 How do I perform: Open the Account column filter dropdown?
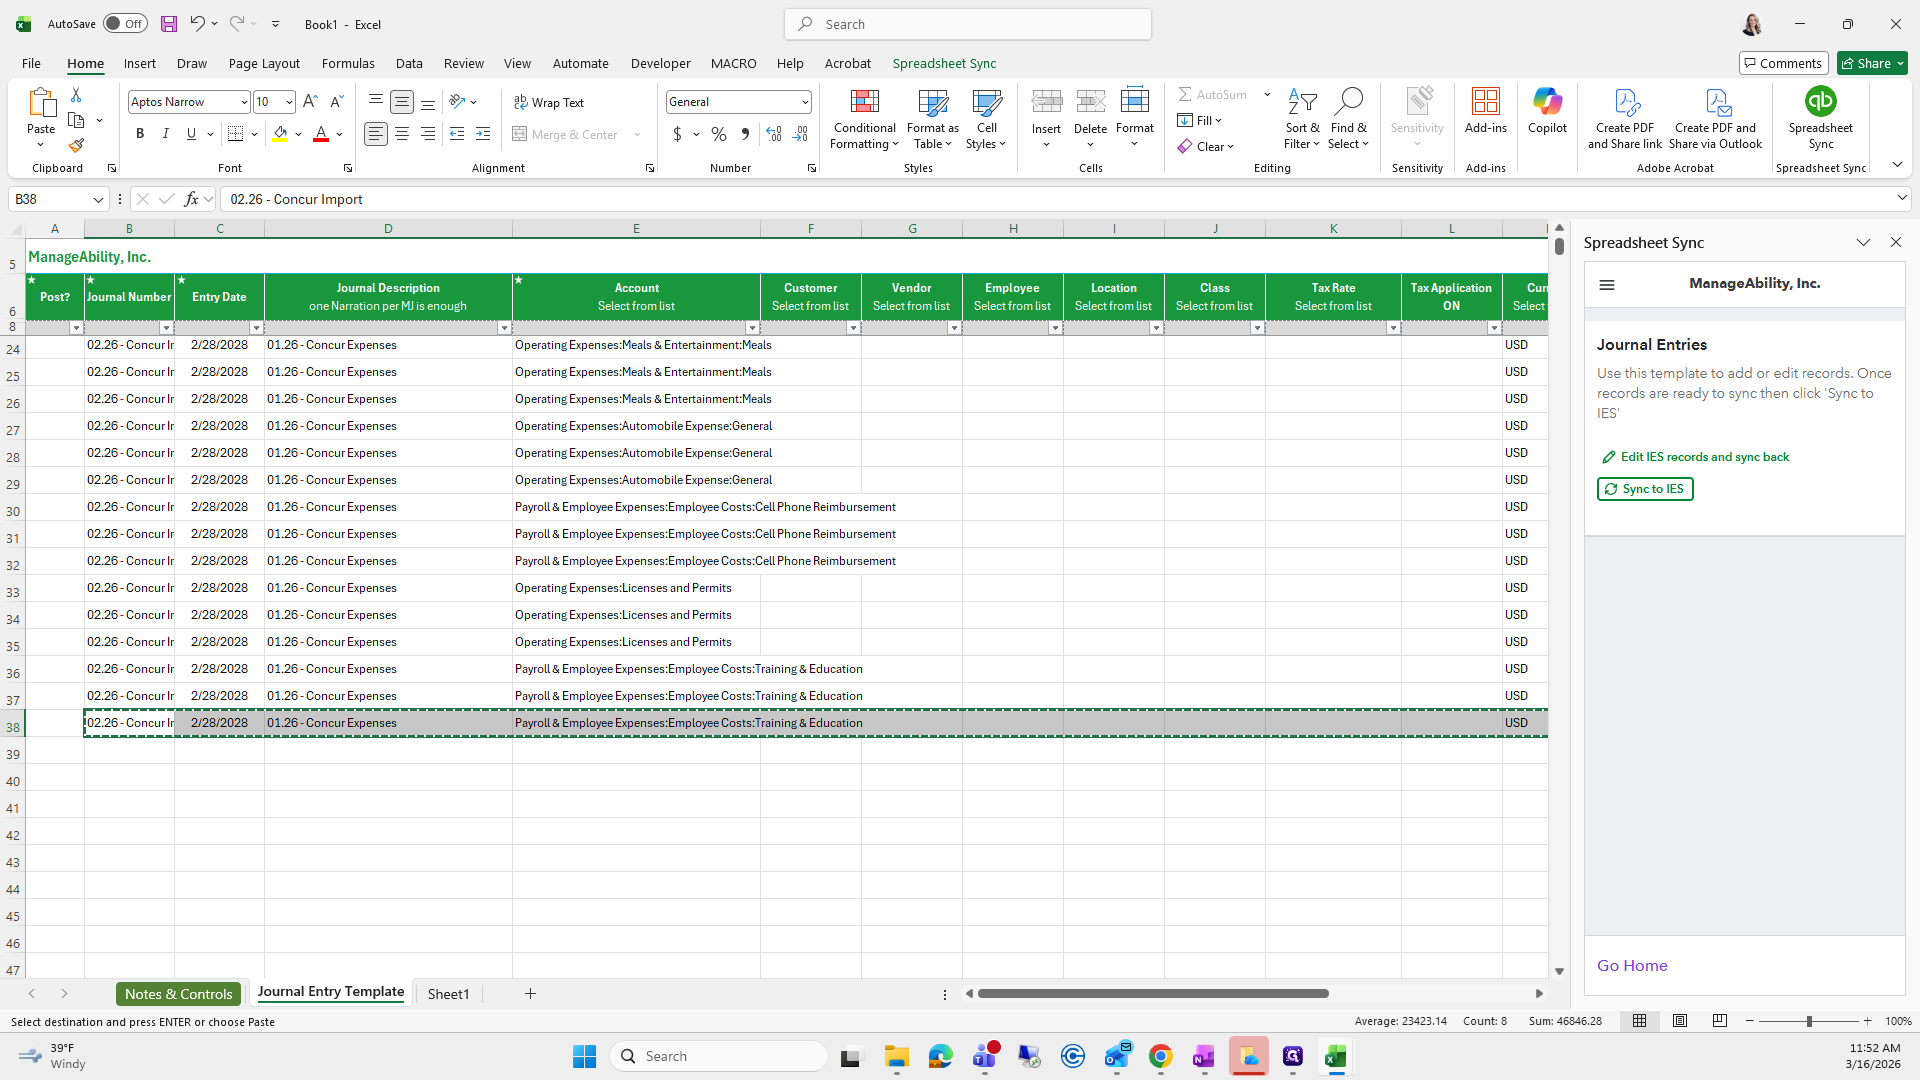tap(752, 328)
